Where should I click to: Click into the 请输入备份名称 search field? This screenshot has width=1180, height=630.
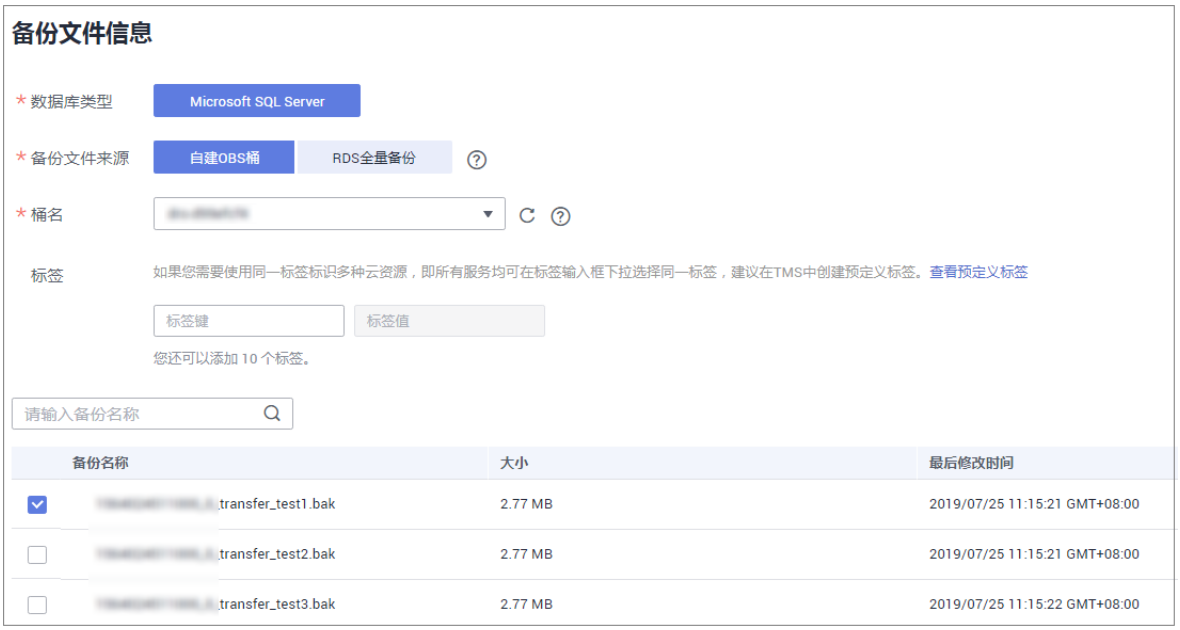coord(140,414)
